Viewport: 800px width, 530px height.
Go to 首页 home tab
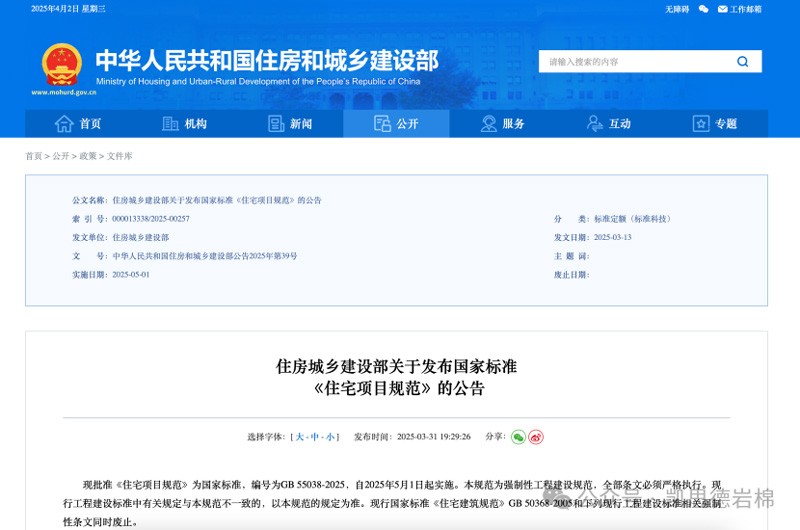click(x=78, y=124)
